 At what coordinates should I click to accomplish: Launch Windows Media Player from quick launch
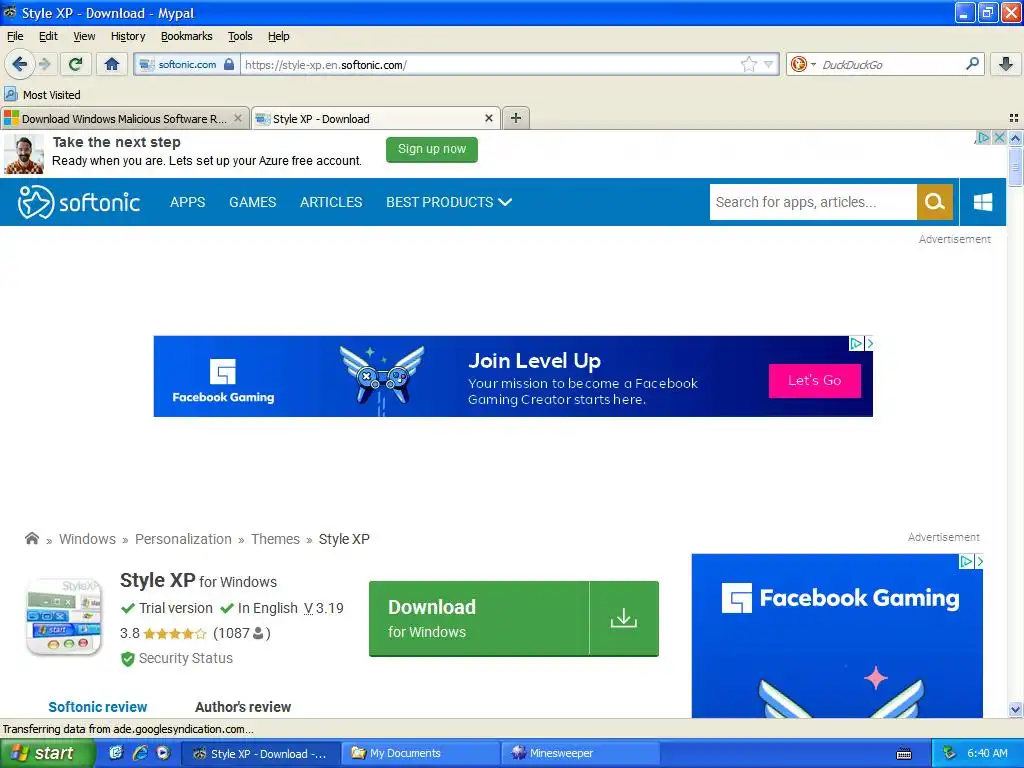click(x=163, y=753)
